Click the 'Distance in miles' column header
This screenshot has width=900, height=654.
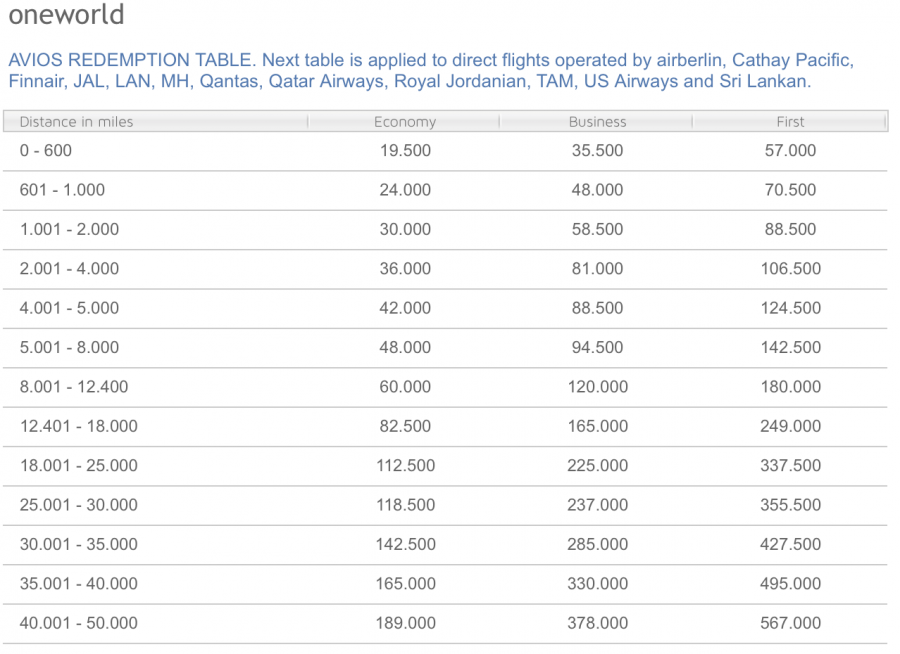point(76,122)
